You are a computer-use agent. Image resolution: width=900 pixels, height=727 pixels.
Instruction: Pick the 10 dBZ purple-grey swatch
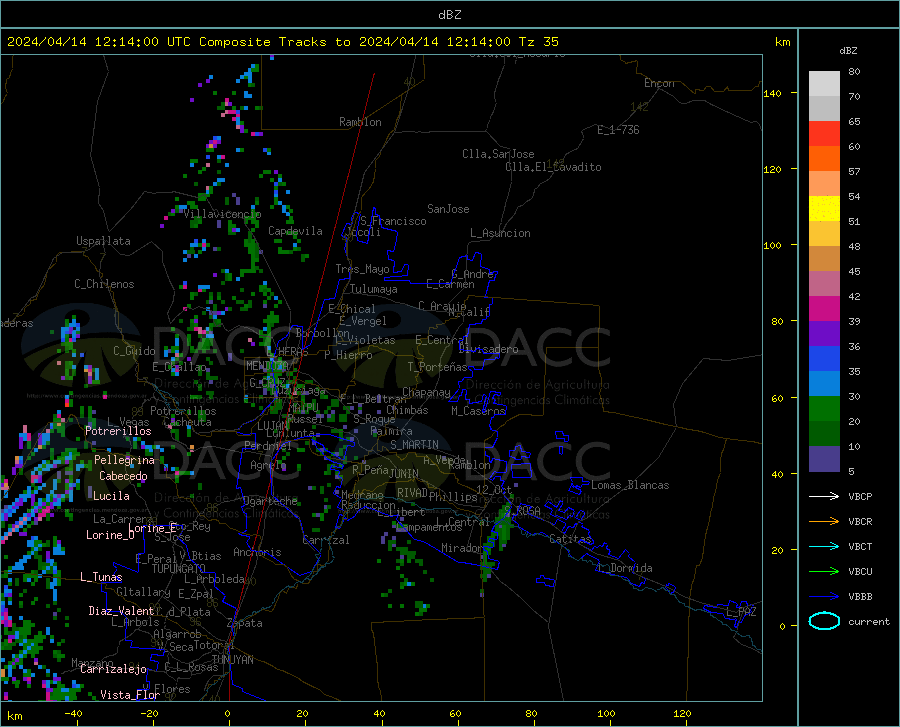point(824,459)
